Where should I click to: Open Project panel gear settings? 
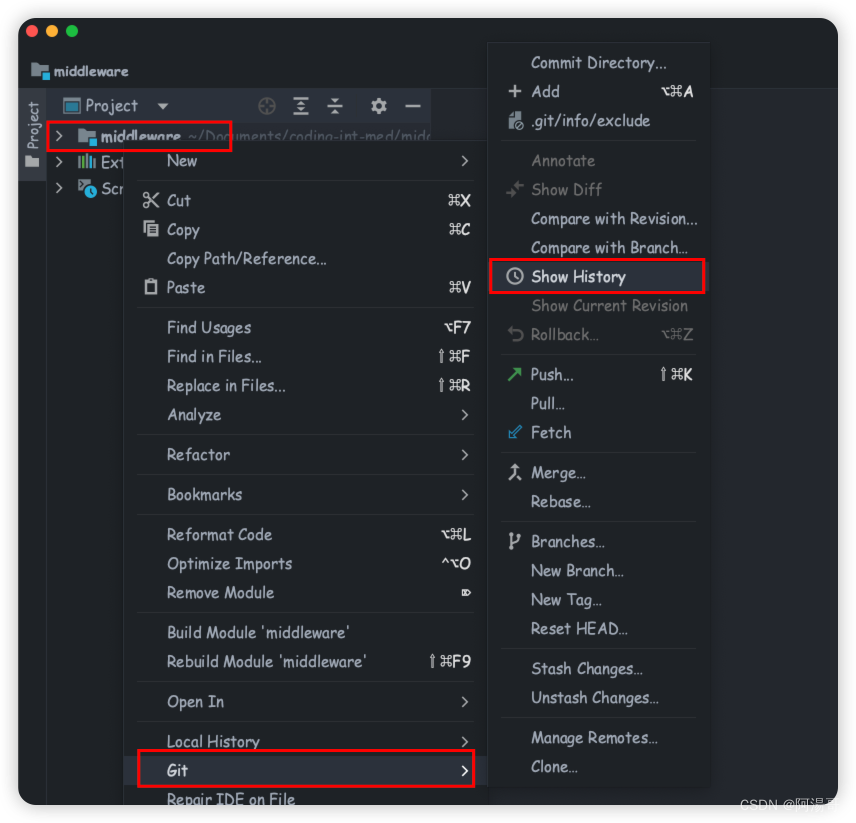[378, 106]
